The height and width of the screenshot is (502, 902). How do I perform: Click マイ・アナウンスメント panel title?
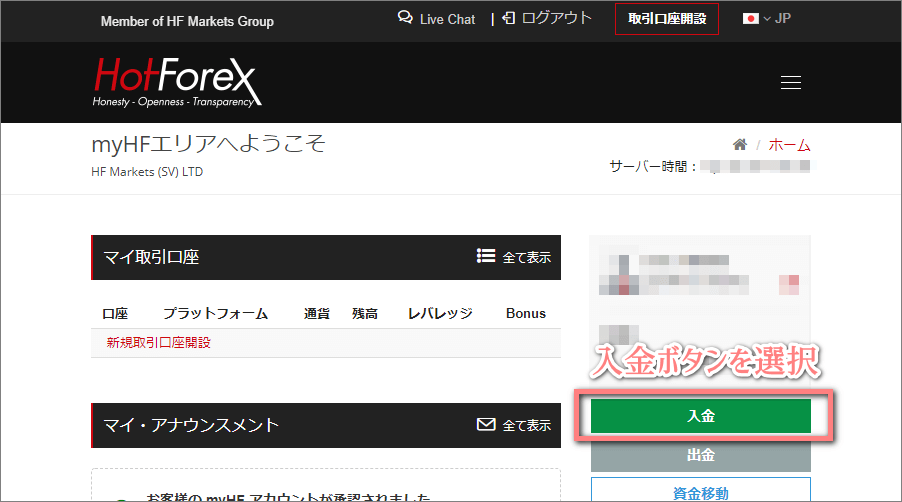191,425
